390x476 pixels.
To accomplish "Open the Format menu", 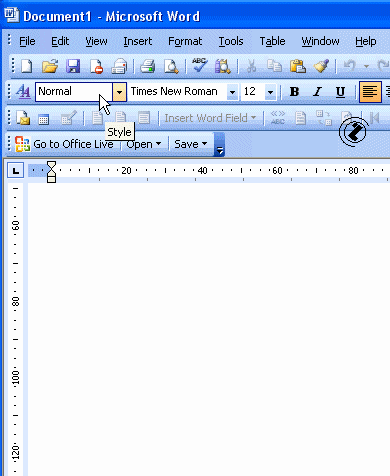I will (x=185, y=41).
